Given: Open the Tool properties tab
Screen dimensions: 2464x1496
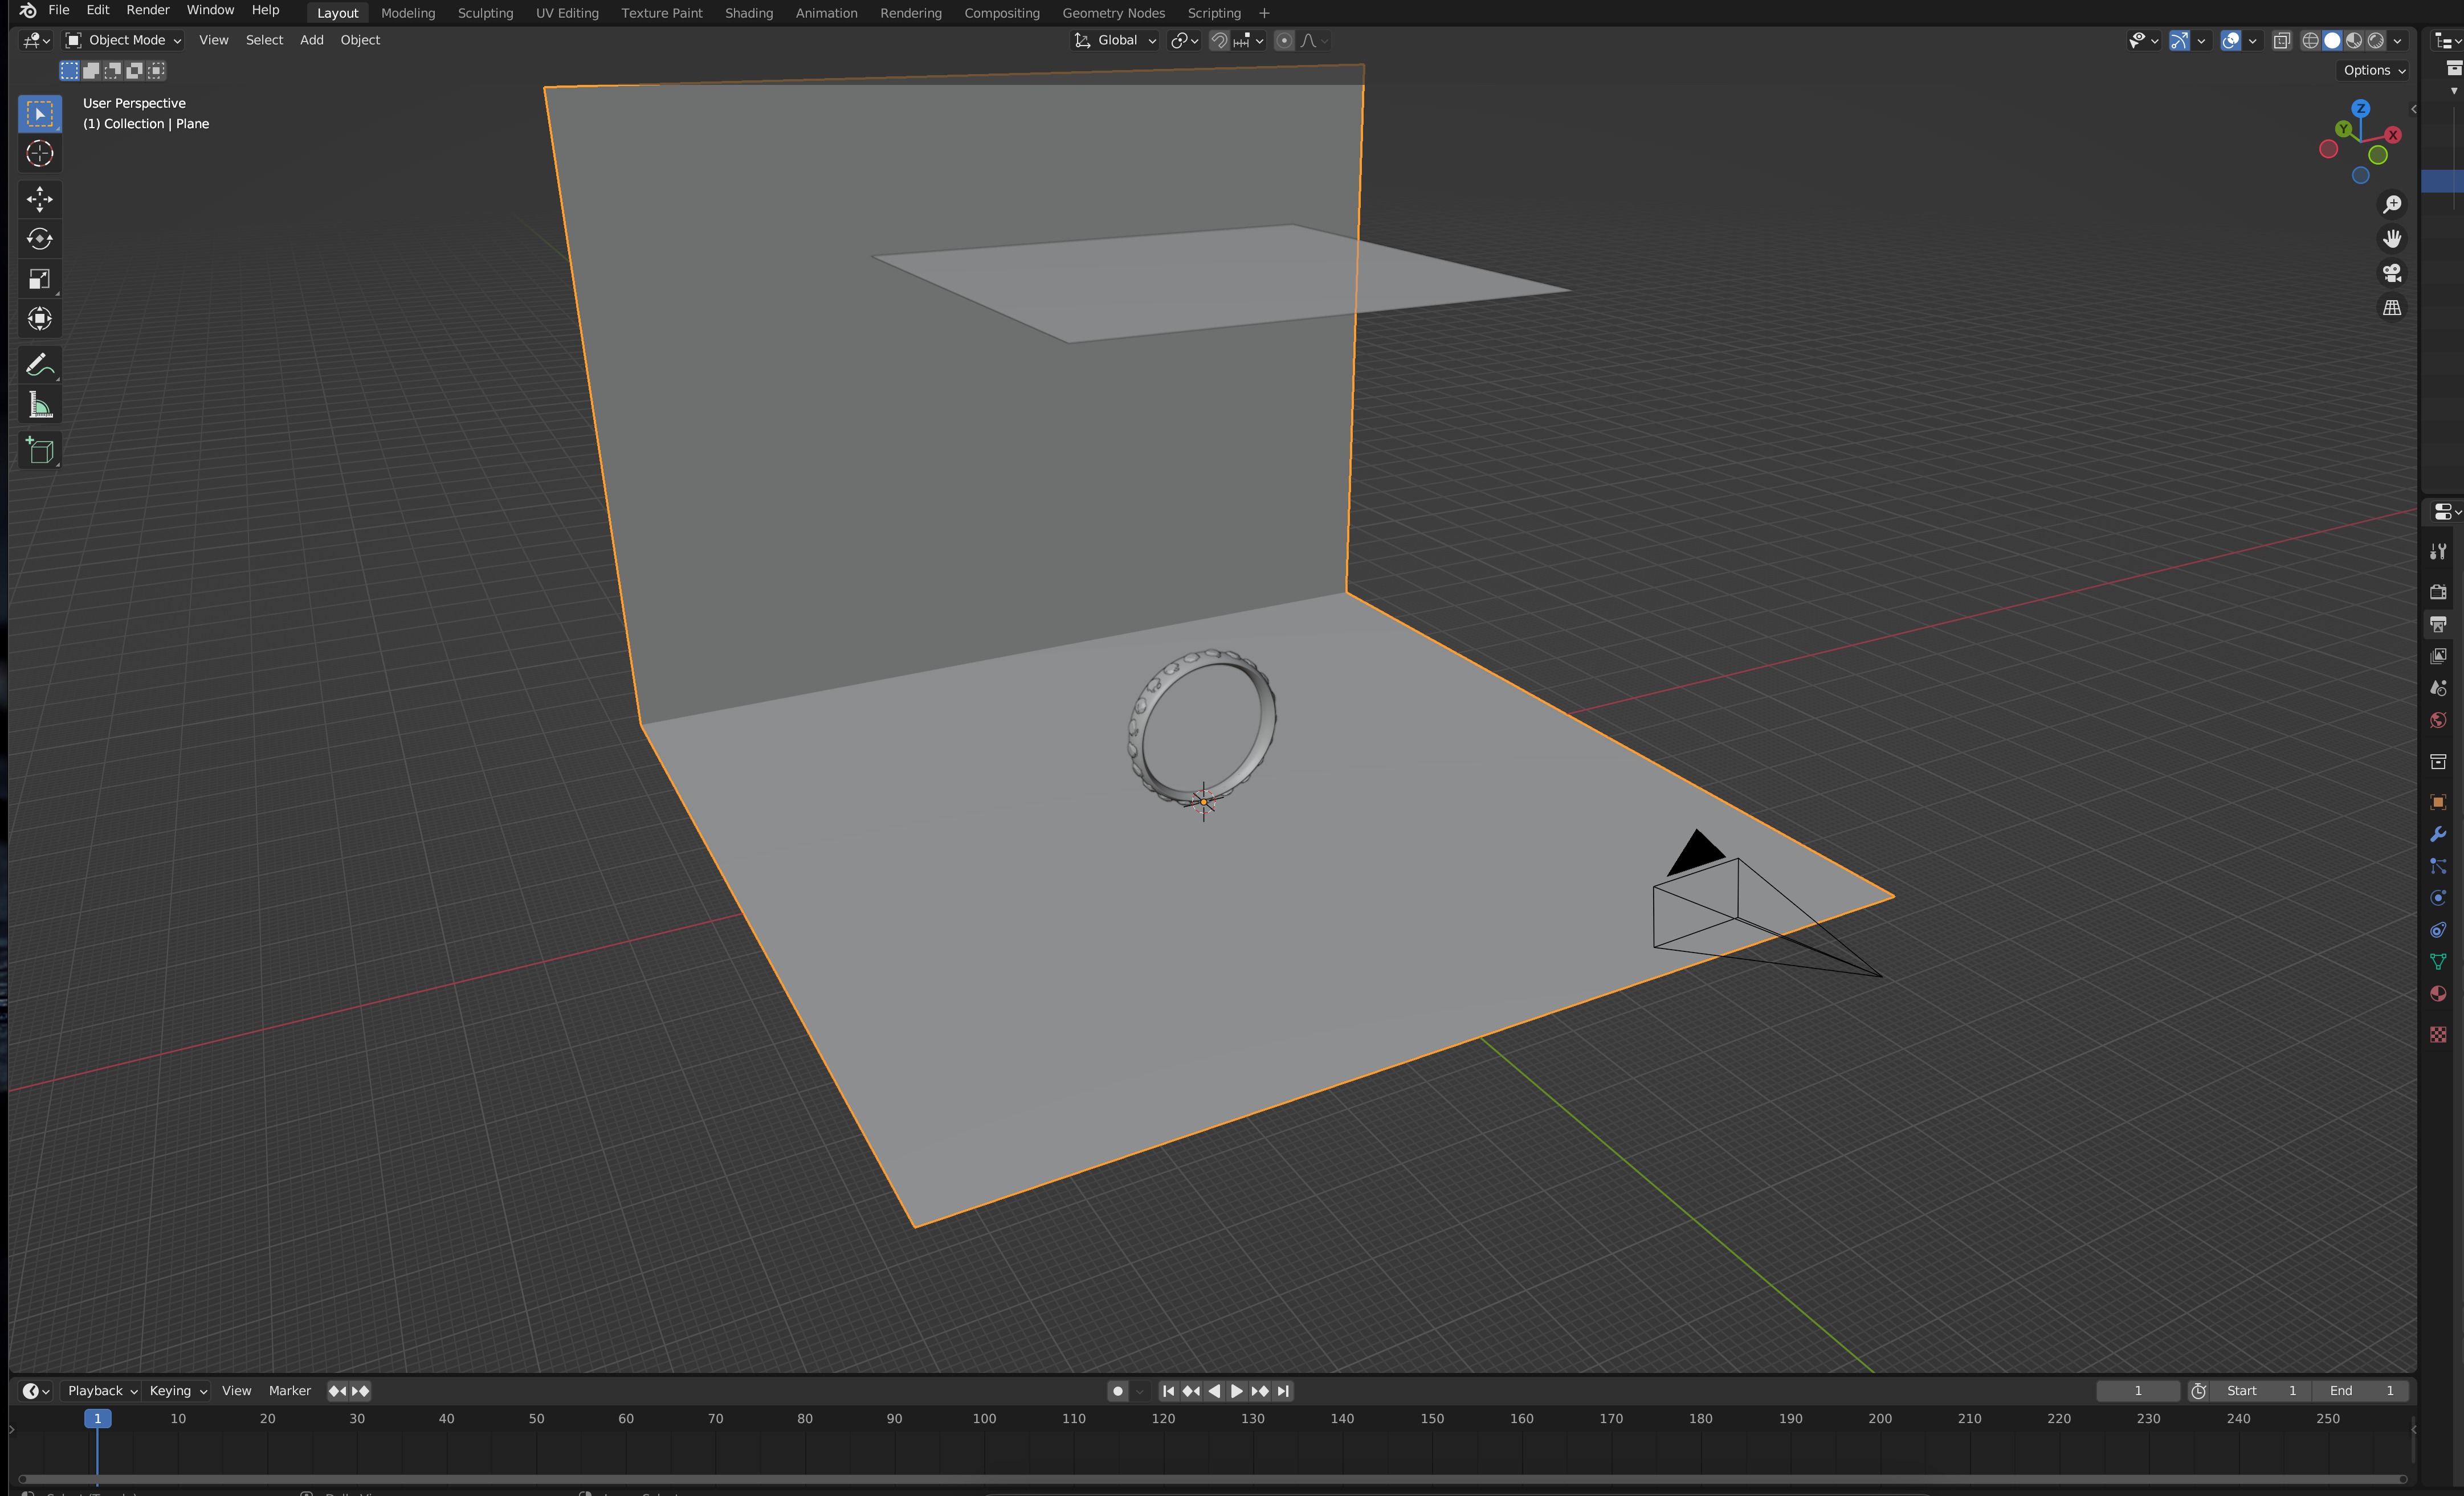Looking at the screenshot, I should (x=2438, y=551).
